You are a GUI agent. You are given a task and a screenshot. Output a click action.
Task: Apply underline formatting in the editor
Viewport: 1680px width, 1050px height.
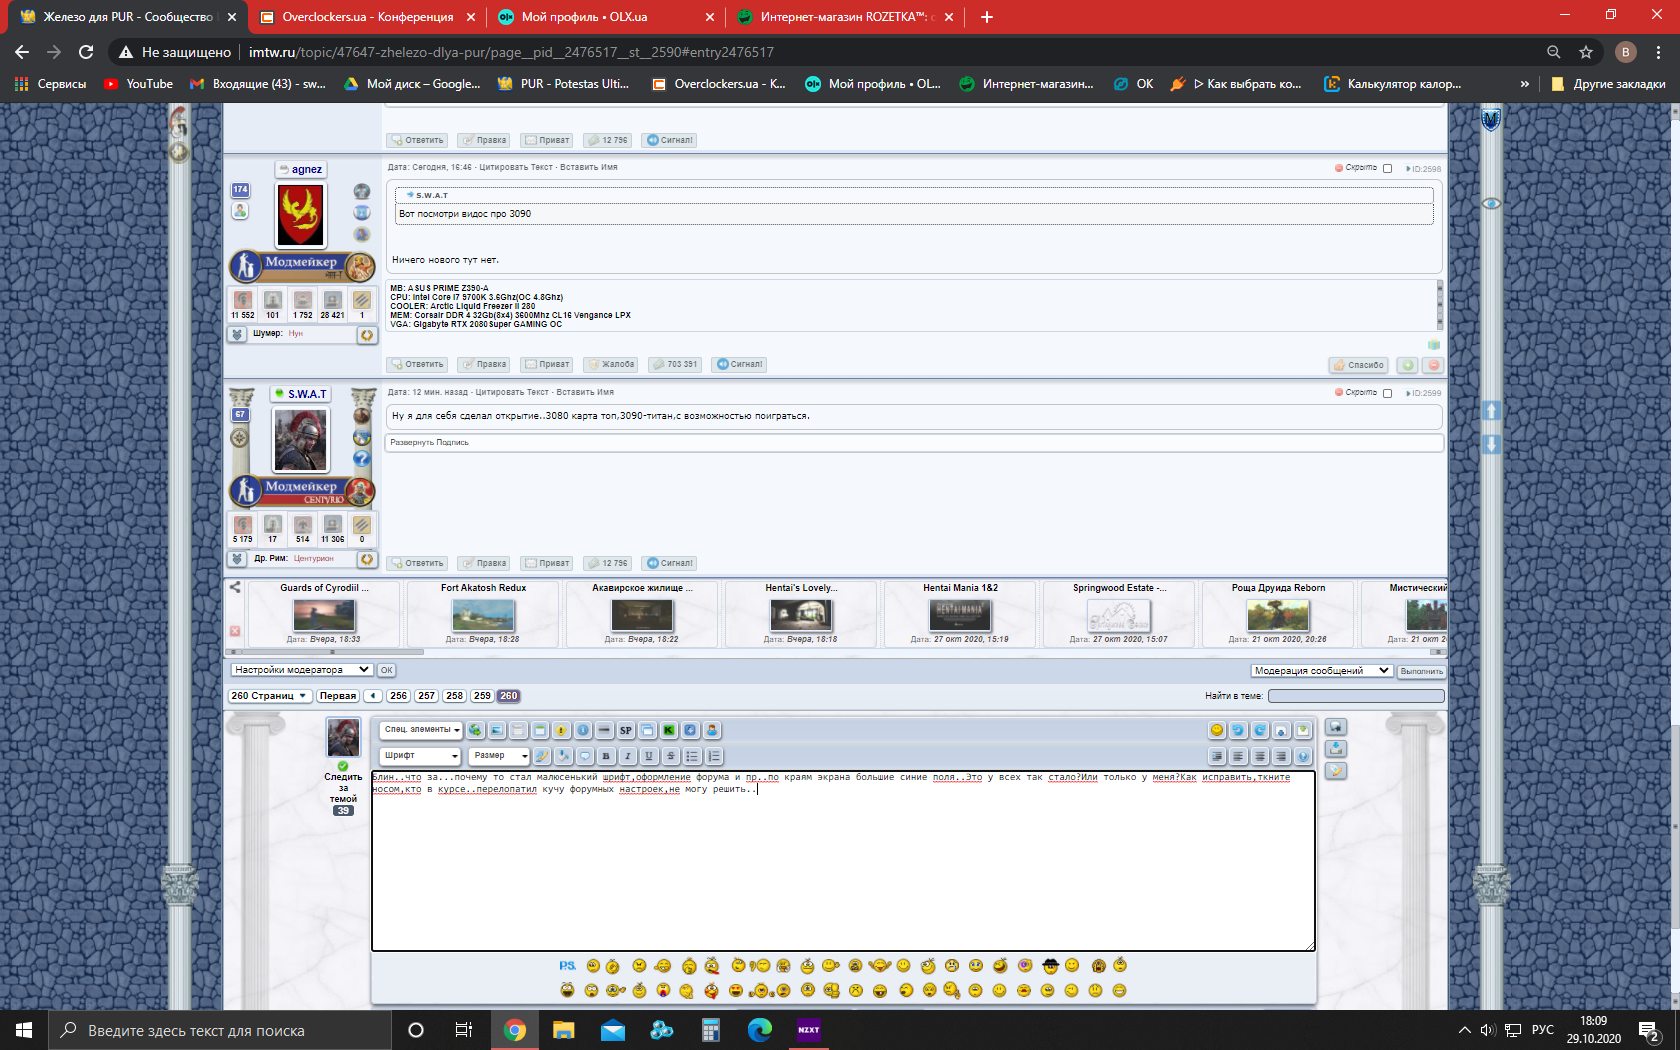point(649,756)
